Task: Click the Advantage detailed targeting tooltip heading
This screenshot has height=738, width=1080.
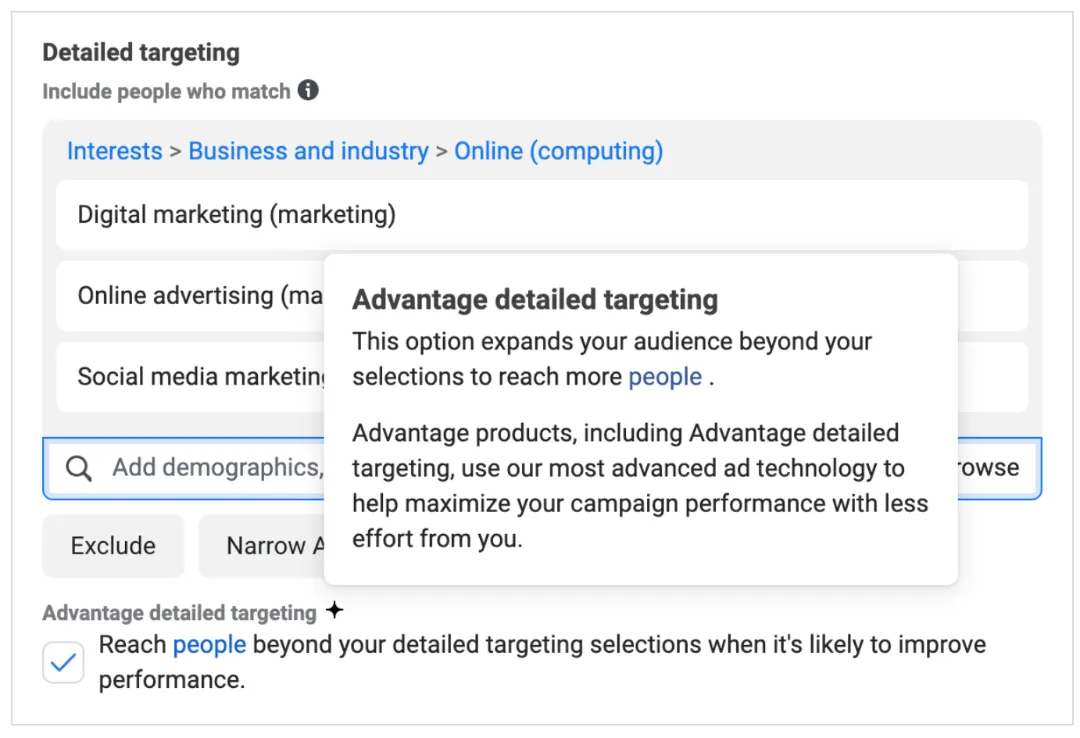Action: (535, 300)
